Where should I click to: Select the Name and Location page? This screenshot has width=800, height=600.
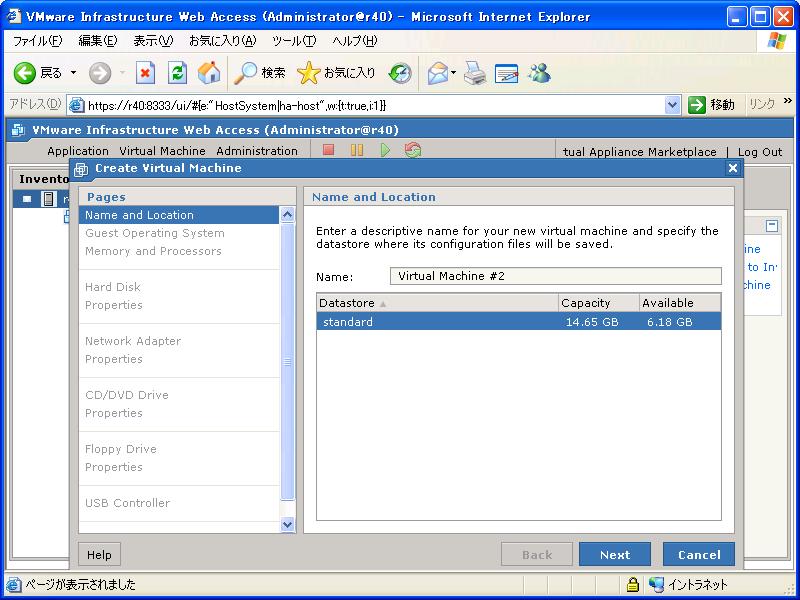(x=179, y=215)
